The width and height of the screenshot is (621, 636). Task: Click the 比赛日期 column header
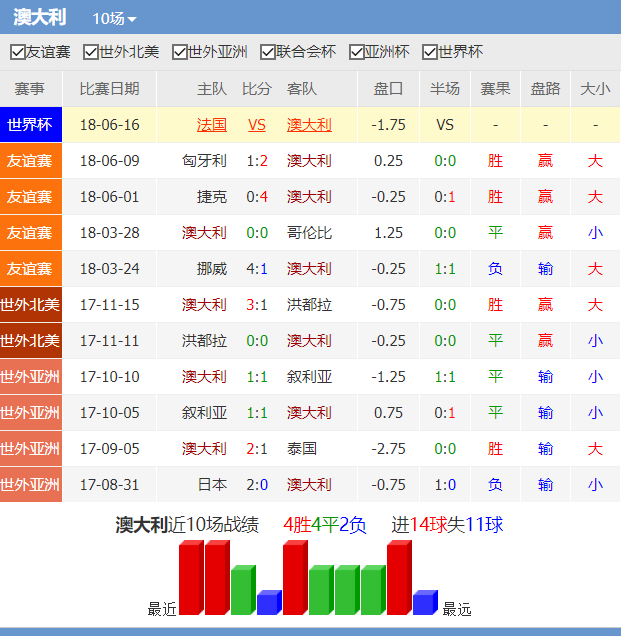point(109,89)
